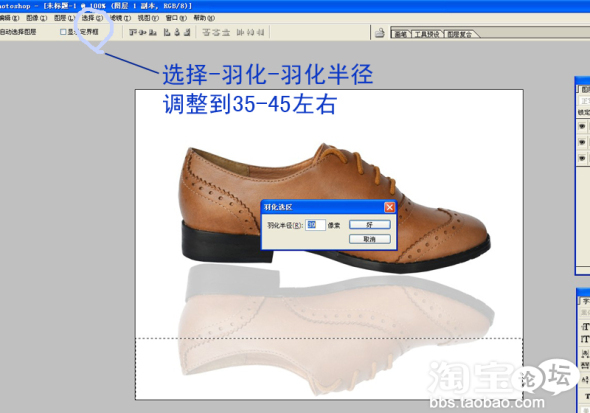Screen dimensions: 590x413
Task: Open the 图层(L) menu
Action: pos(65,18)
